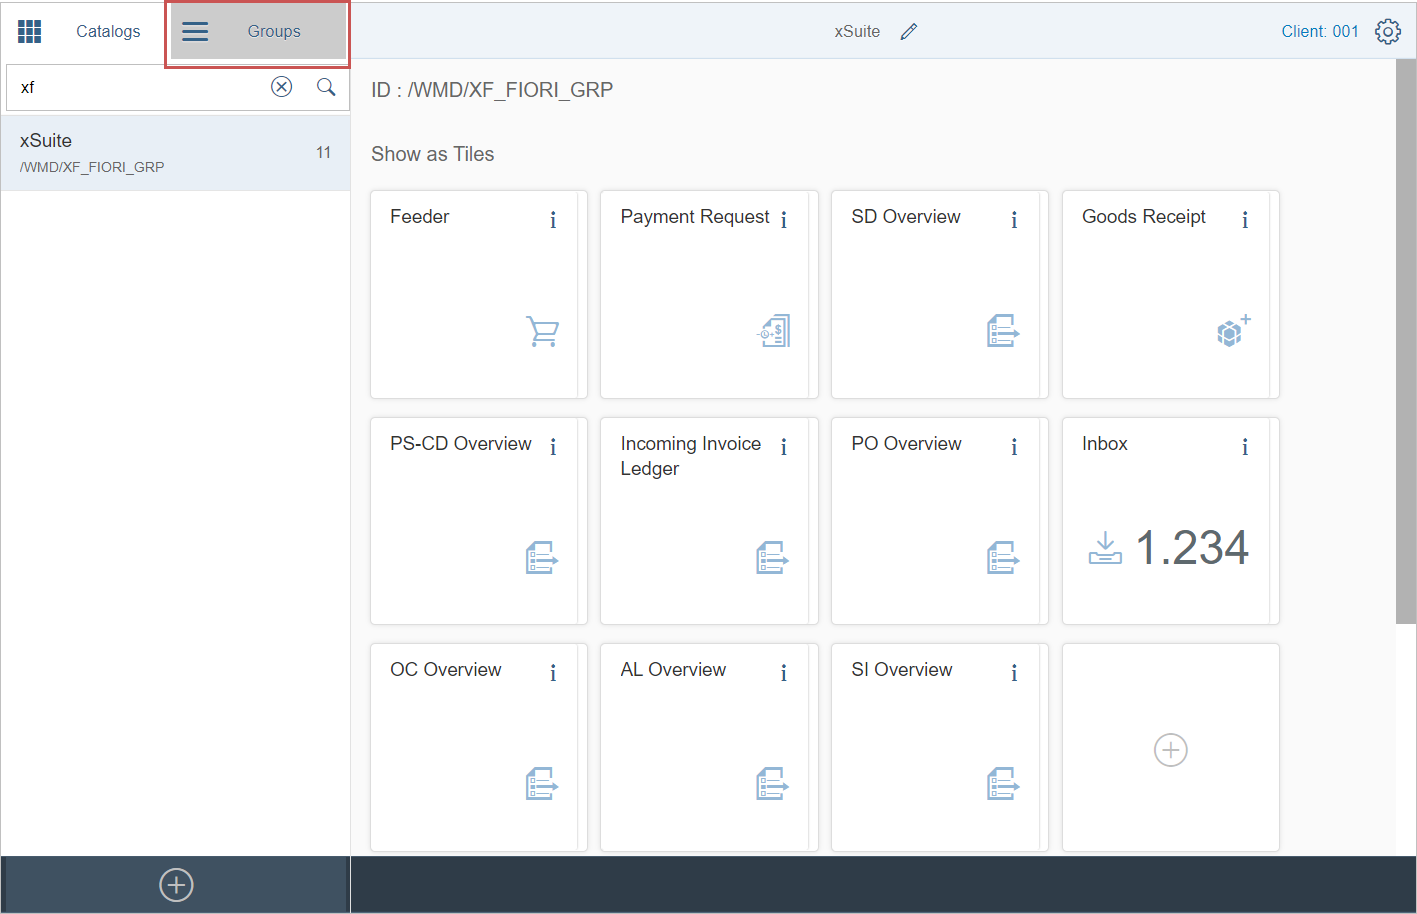Switch to the Catalogs tab
The width and height of the screenshot is (1417, 914).
pyautogui.click(x=108, y=32)
